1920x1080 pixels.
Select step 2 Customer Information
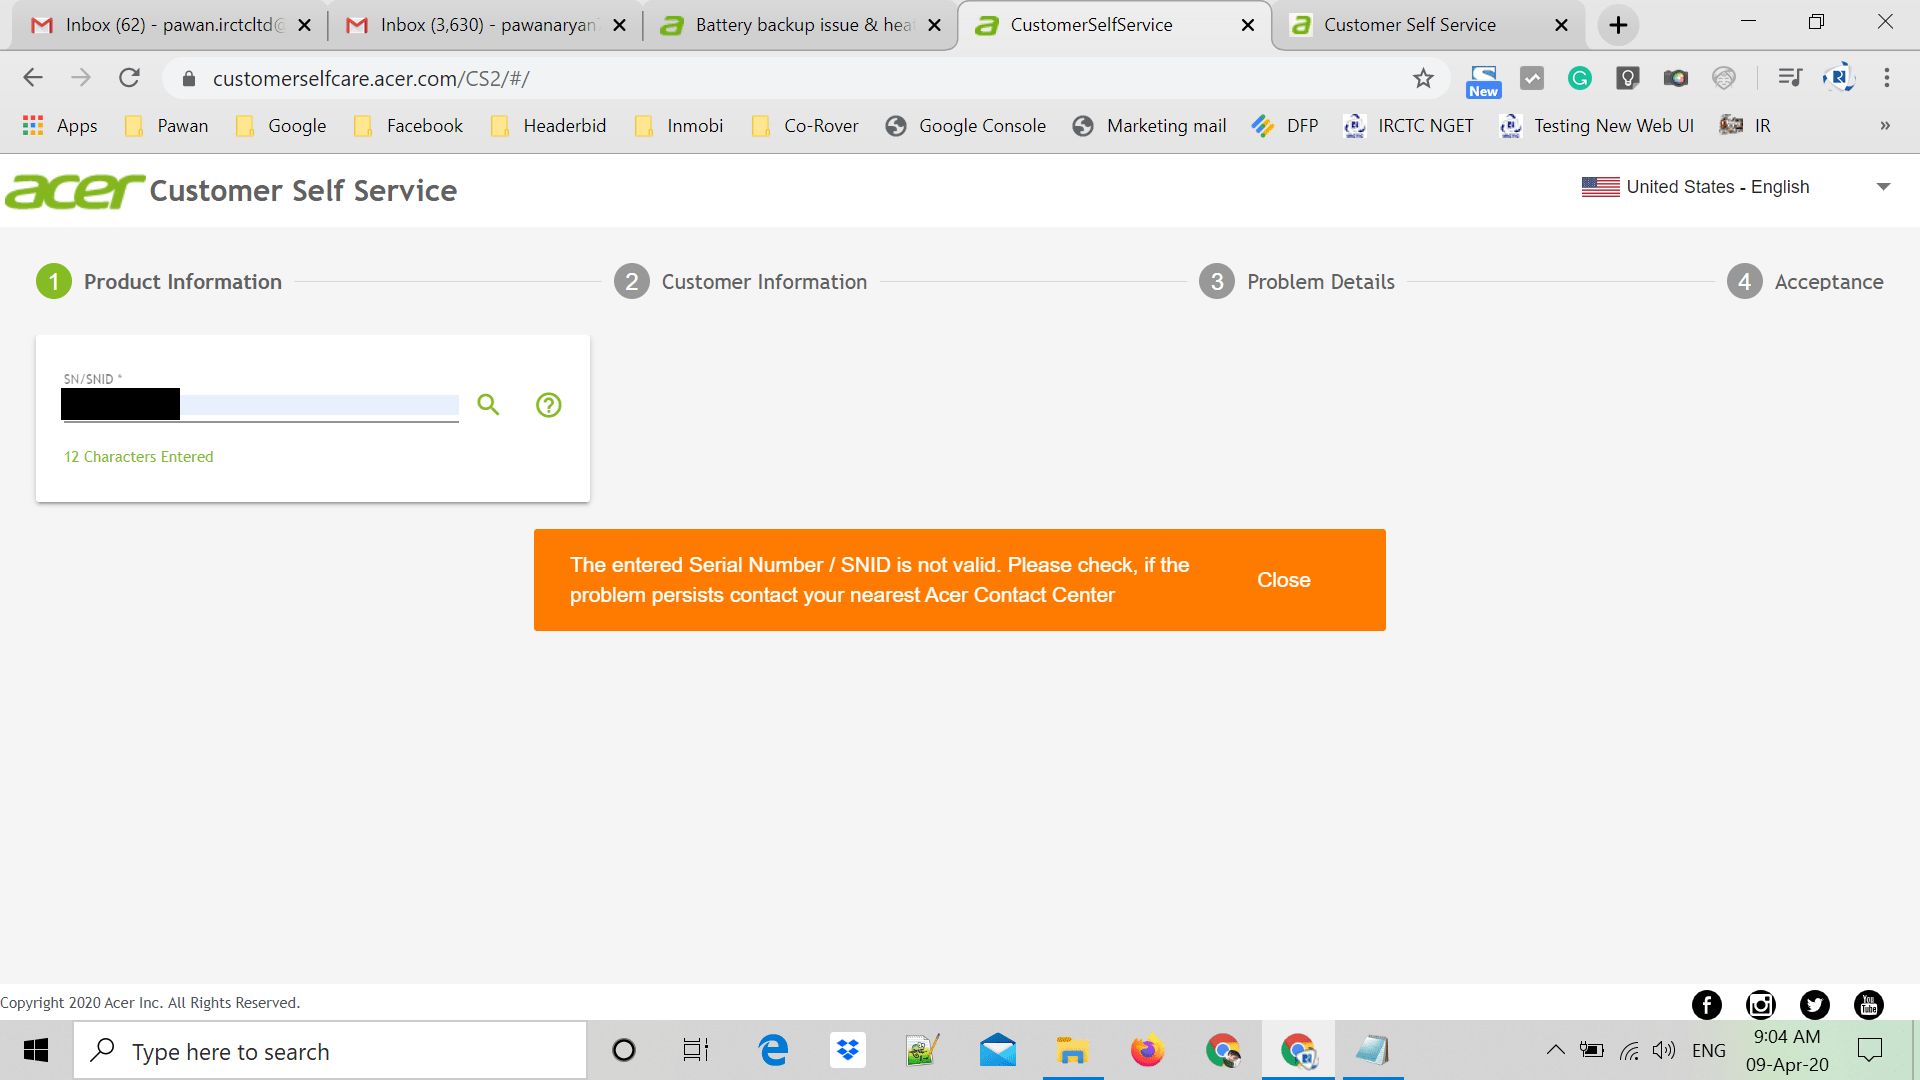click(x=741, y=282)
